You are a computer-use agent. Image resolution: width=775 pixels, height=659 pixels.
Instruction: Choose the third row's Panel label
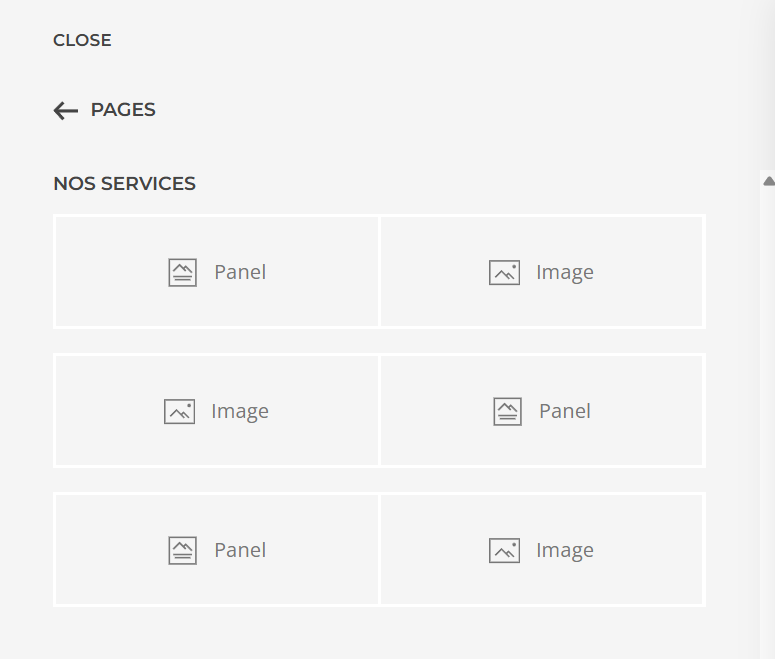[240, 550]
